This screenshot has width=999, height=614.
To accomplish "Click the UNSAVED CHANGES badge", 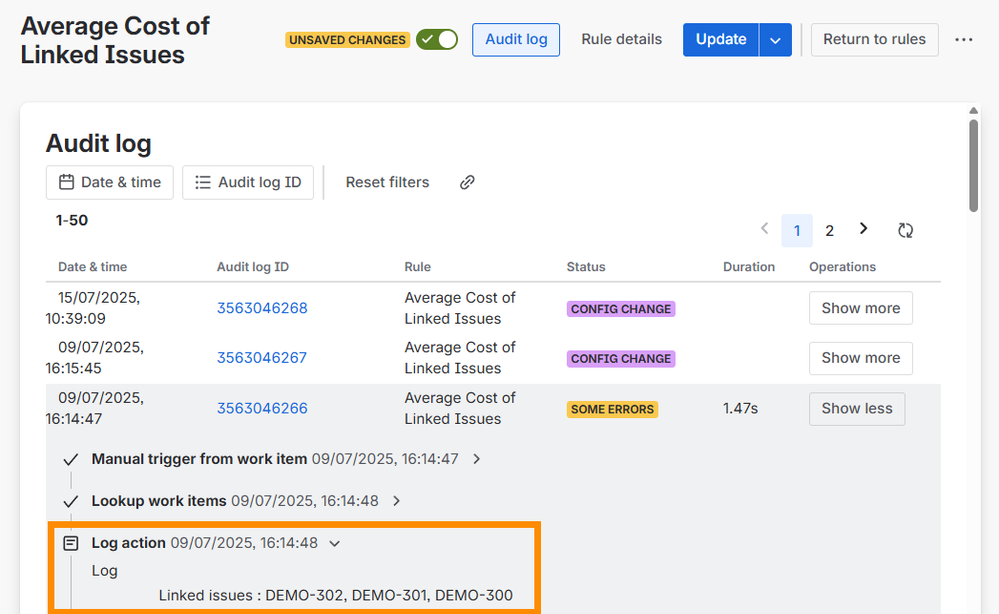I will tap(347, 40).
